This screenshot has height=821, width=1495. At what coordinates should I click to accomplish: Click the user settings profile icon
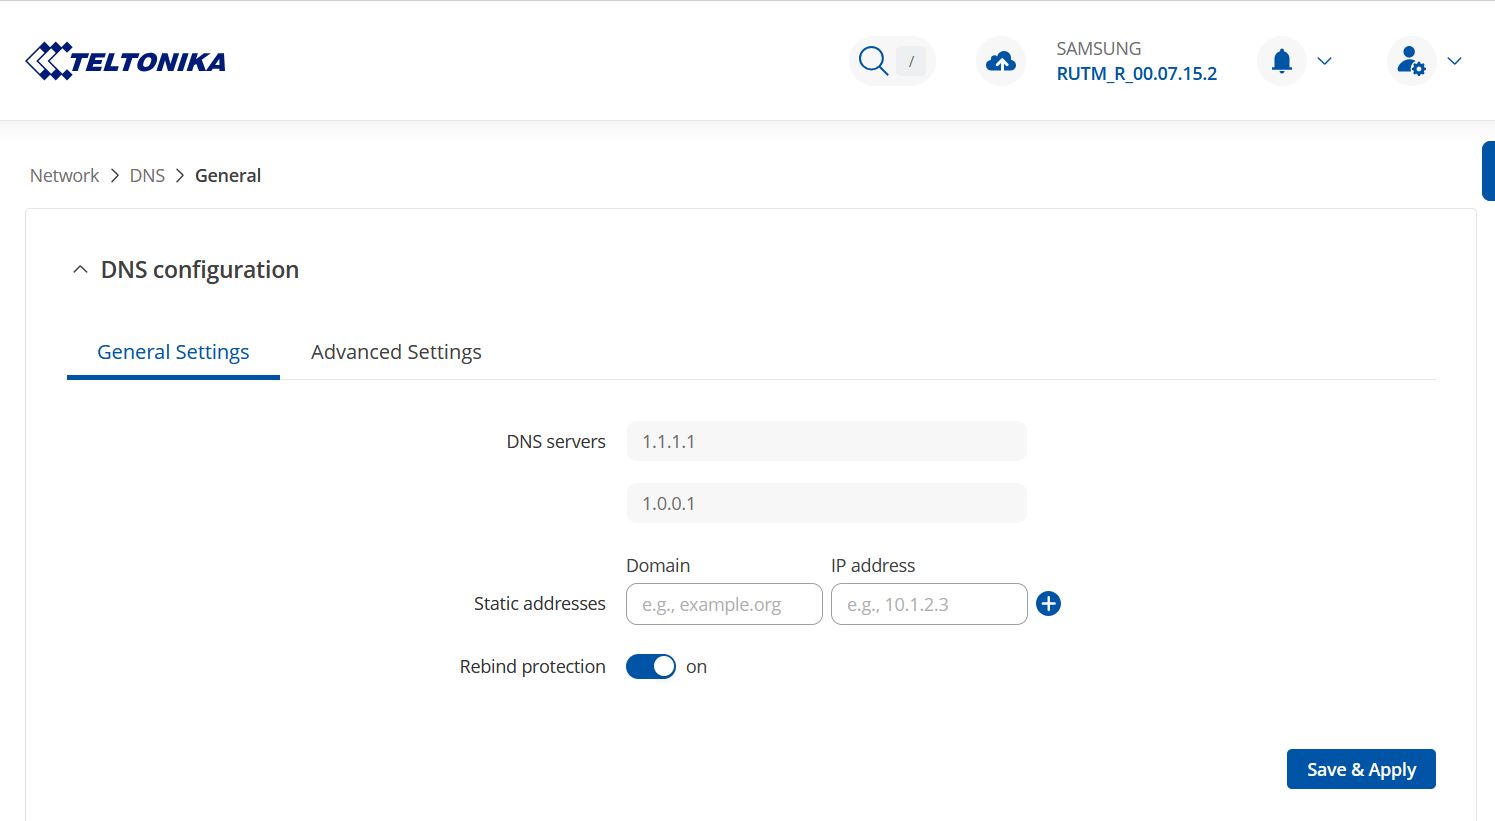coord(1410,61)
